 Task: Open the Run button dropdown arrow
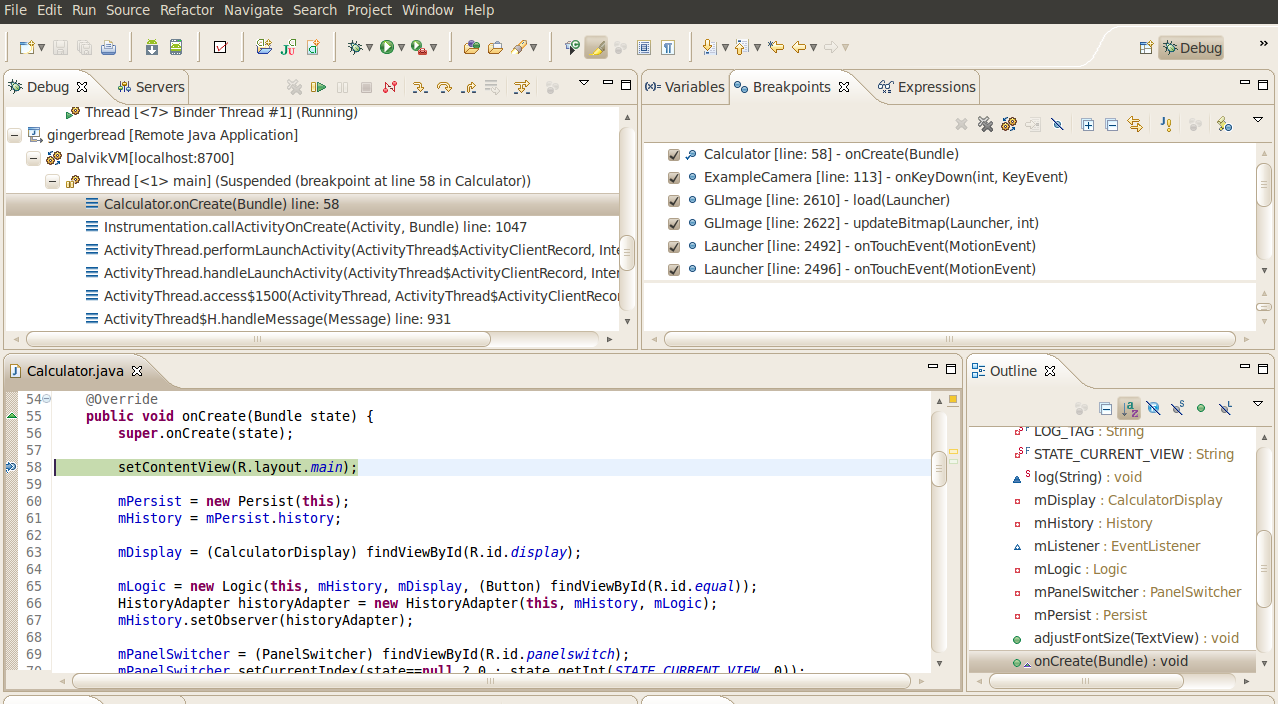pos(402,47)
